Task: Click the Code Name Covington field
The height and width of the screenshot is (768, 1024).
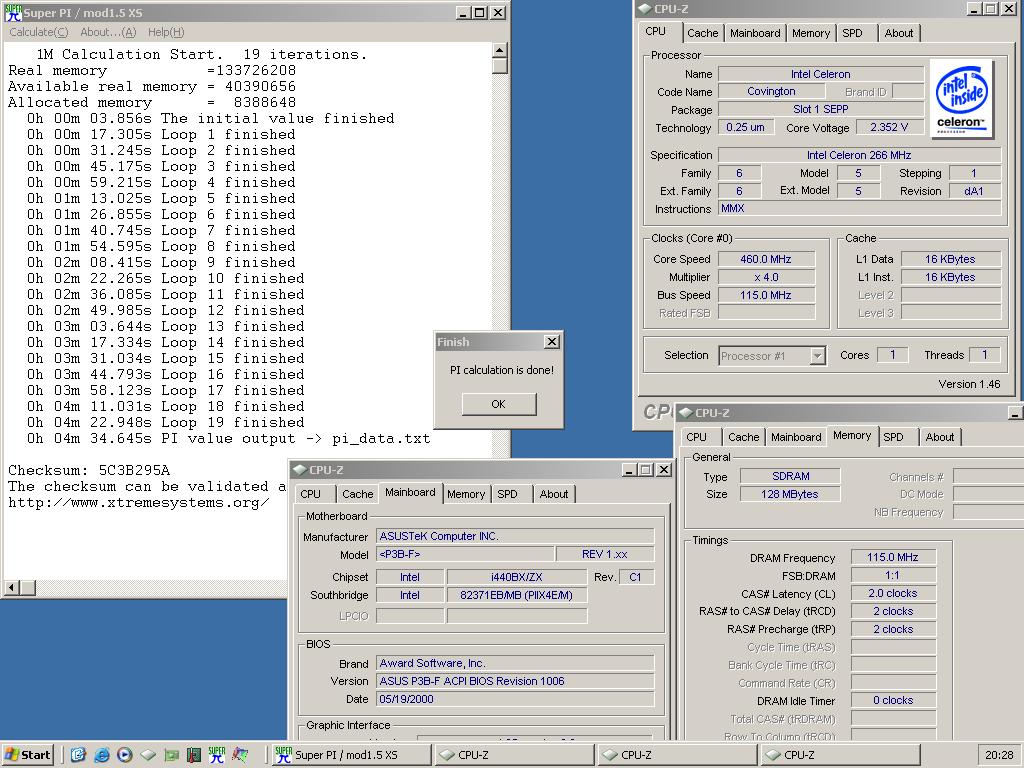Action: pos(771,91)
